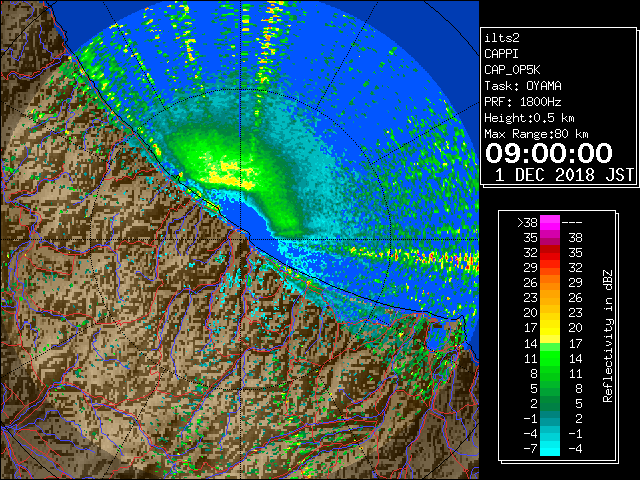Pick the magenta above-38 dBZ swatch
This screenshot has height=480, width=640.
point(550,223)
